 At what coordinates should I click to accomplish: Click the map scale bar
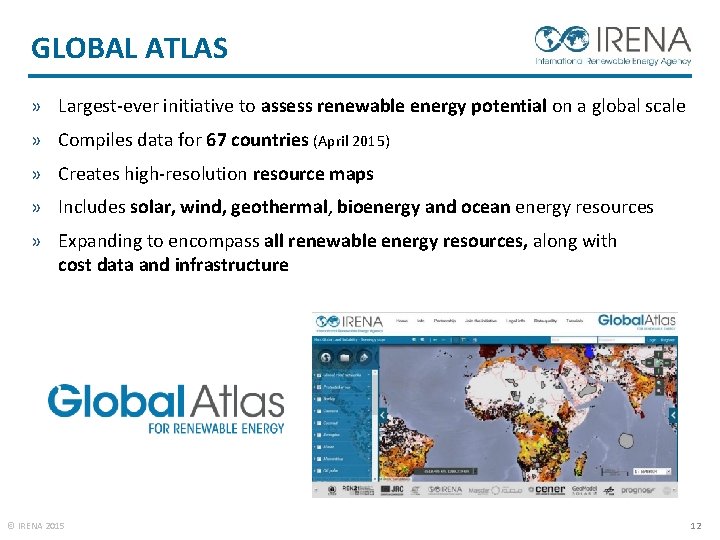click(615, 472)
